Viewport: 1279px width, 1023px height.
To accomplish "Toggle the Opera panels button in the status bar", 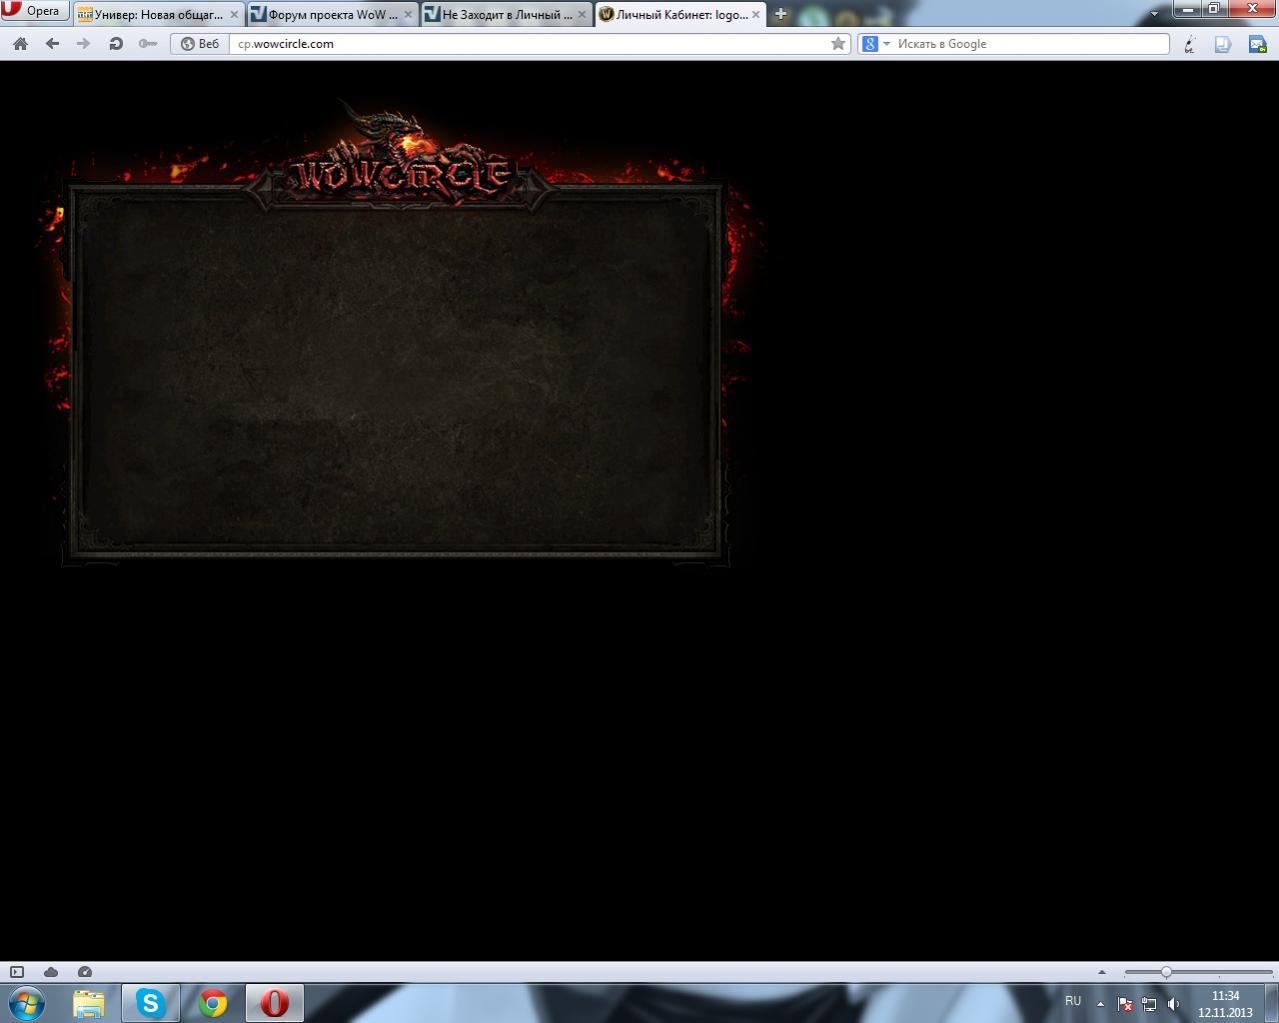I will click(17, 972).
